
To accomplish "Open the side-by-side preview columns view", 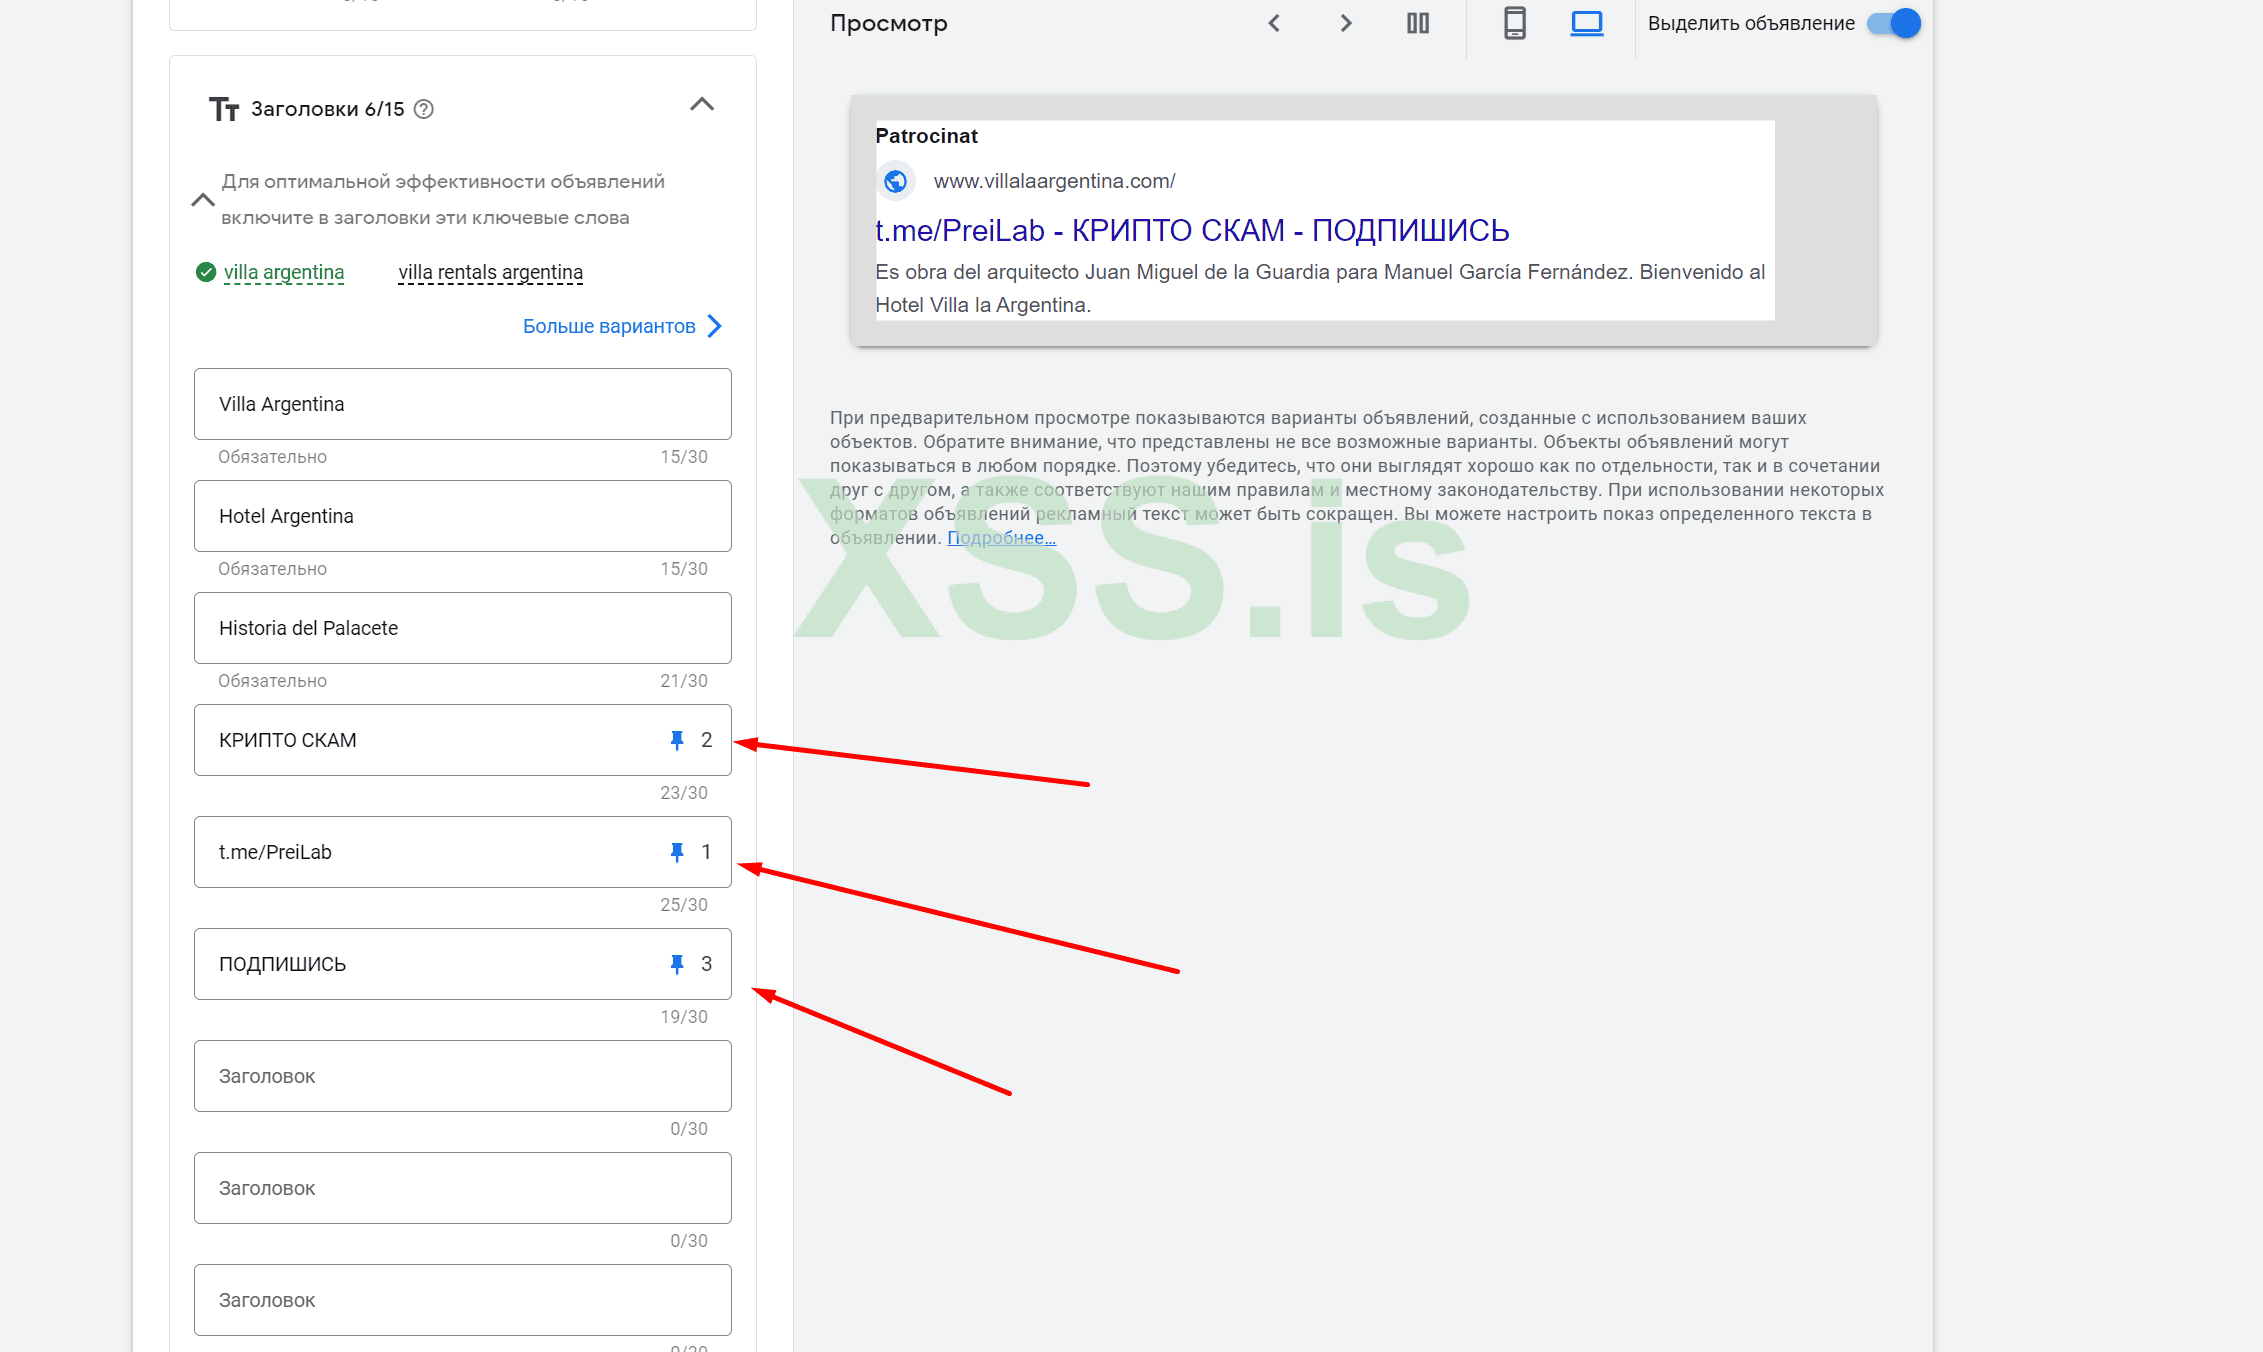I will click(1418, 23).
